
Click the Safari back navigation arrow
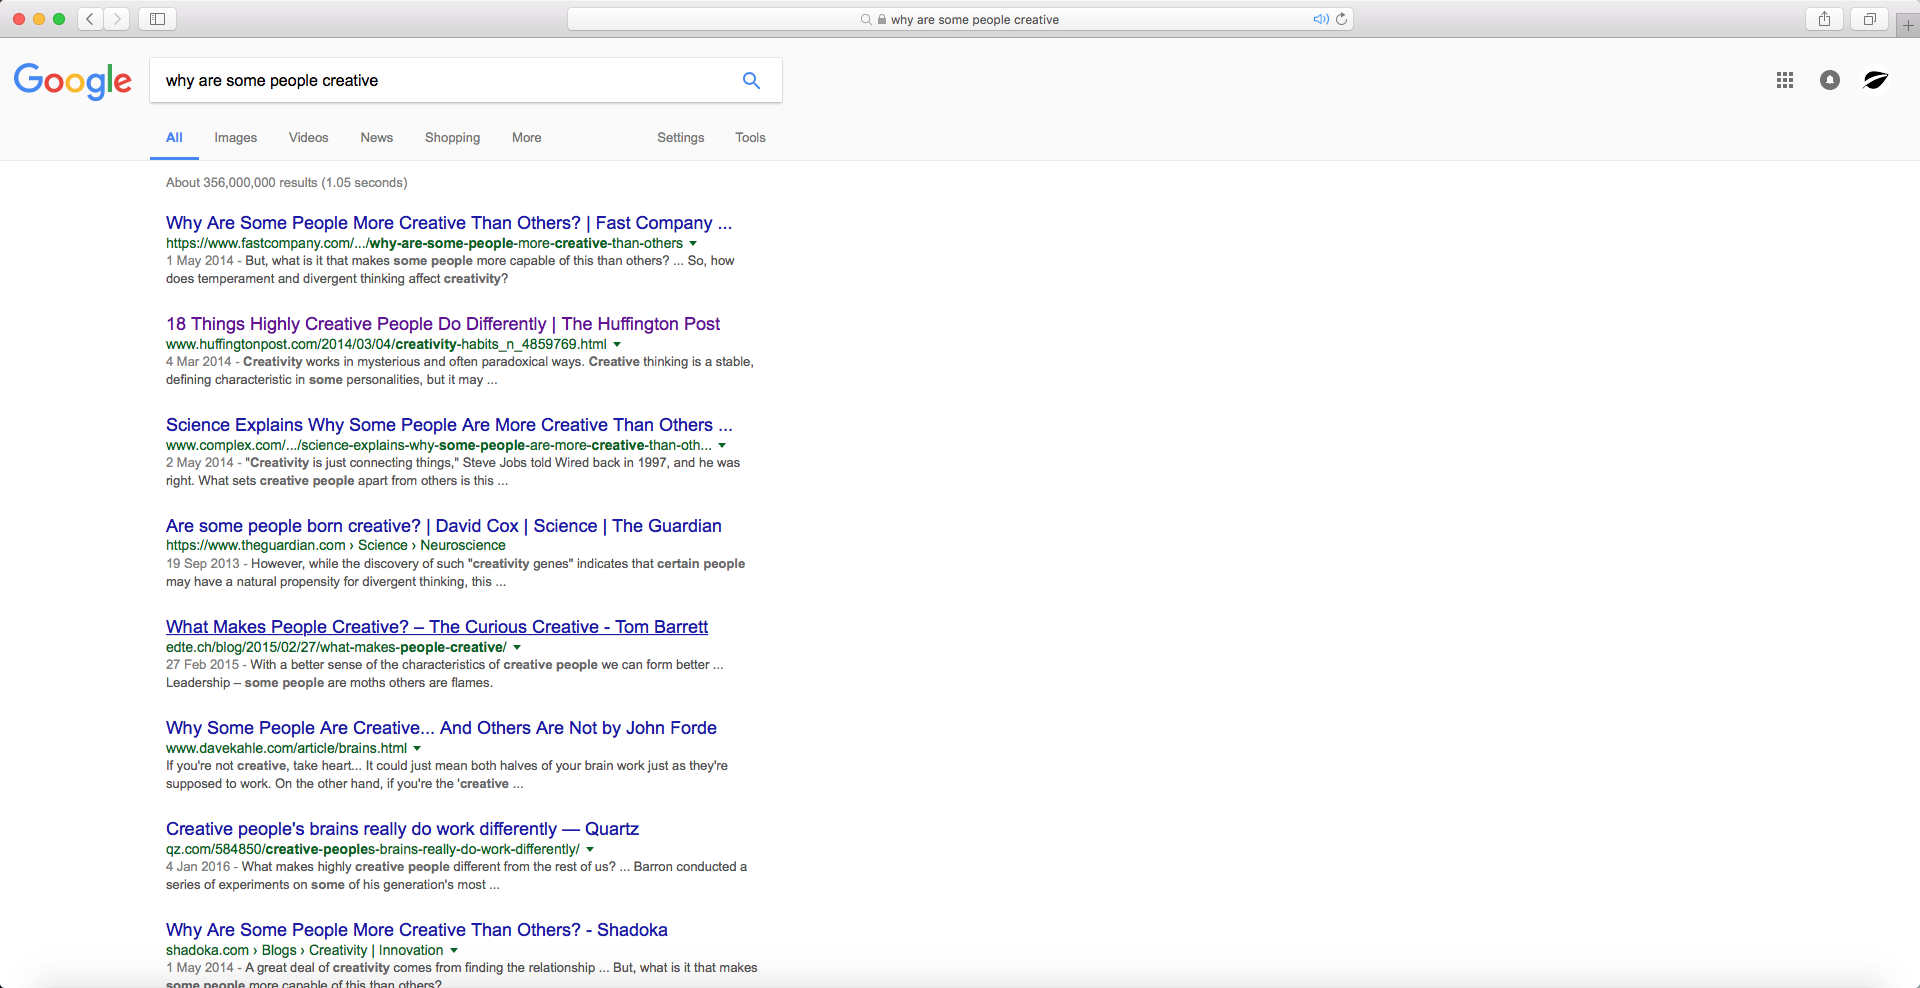90,19
